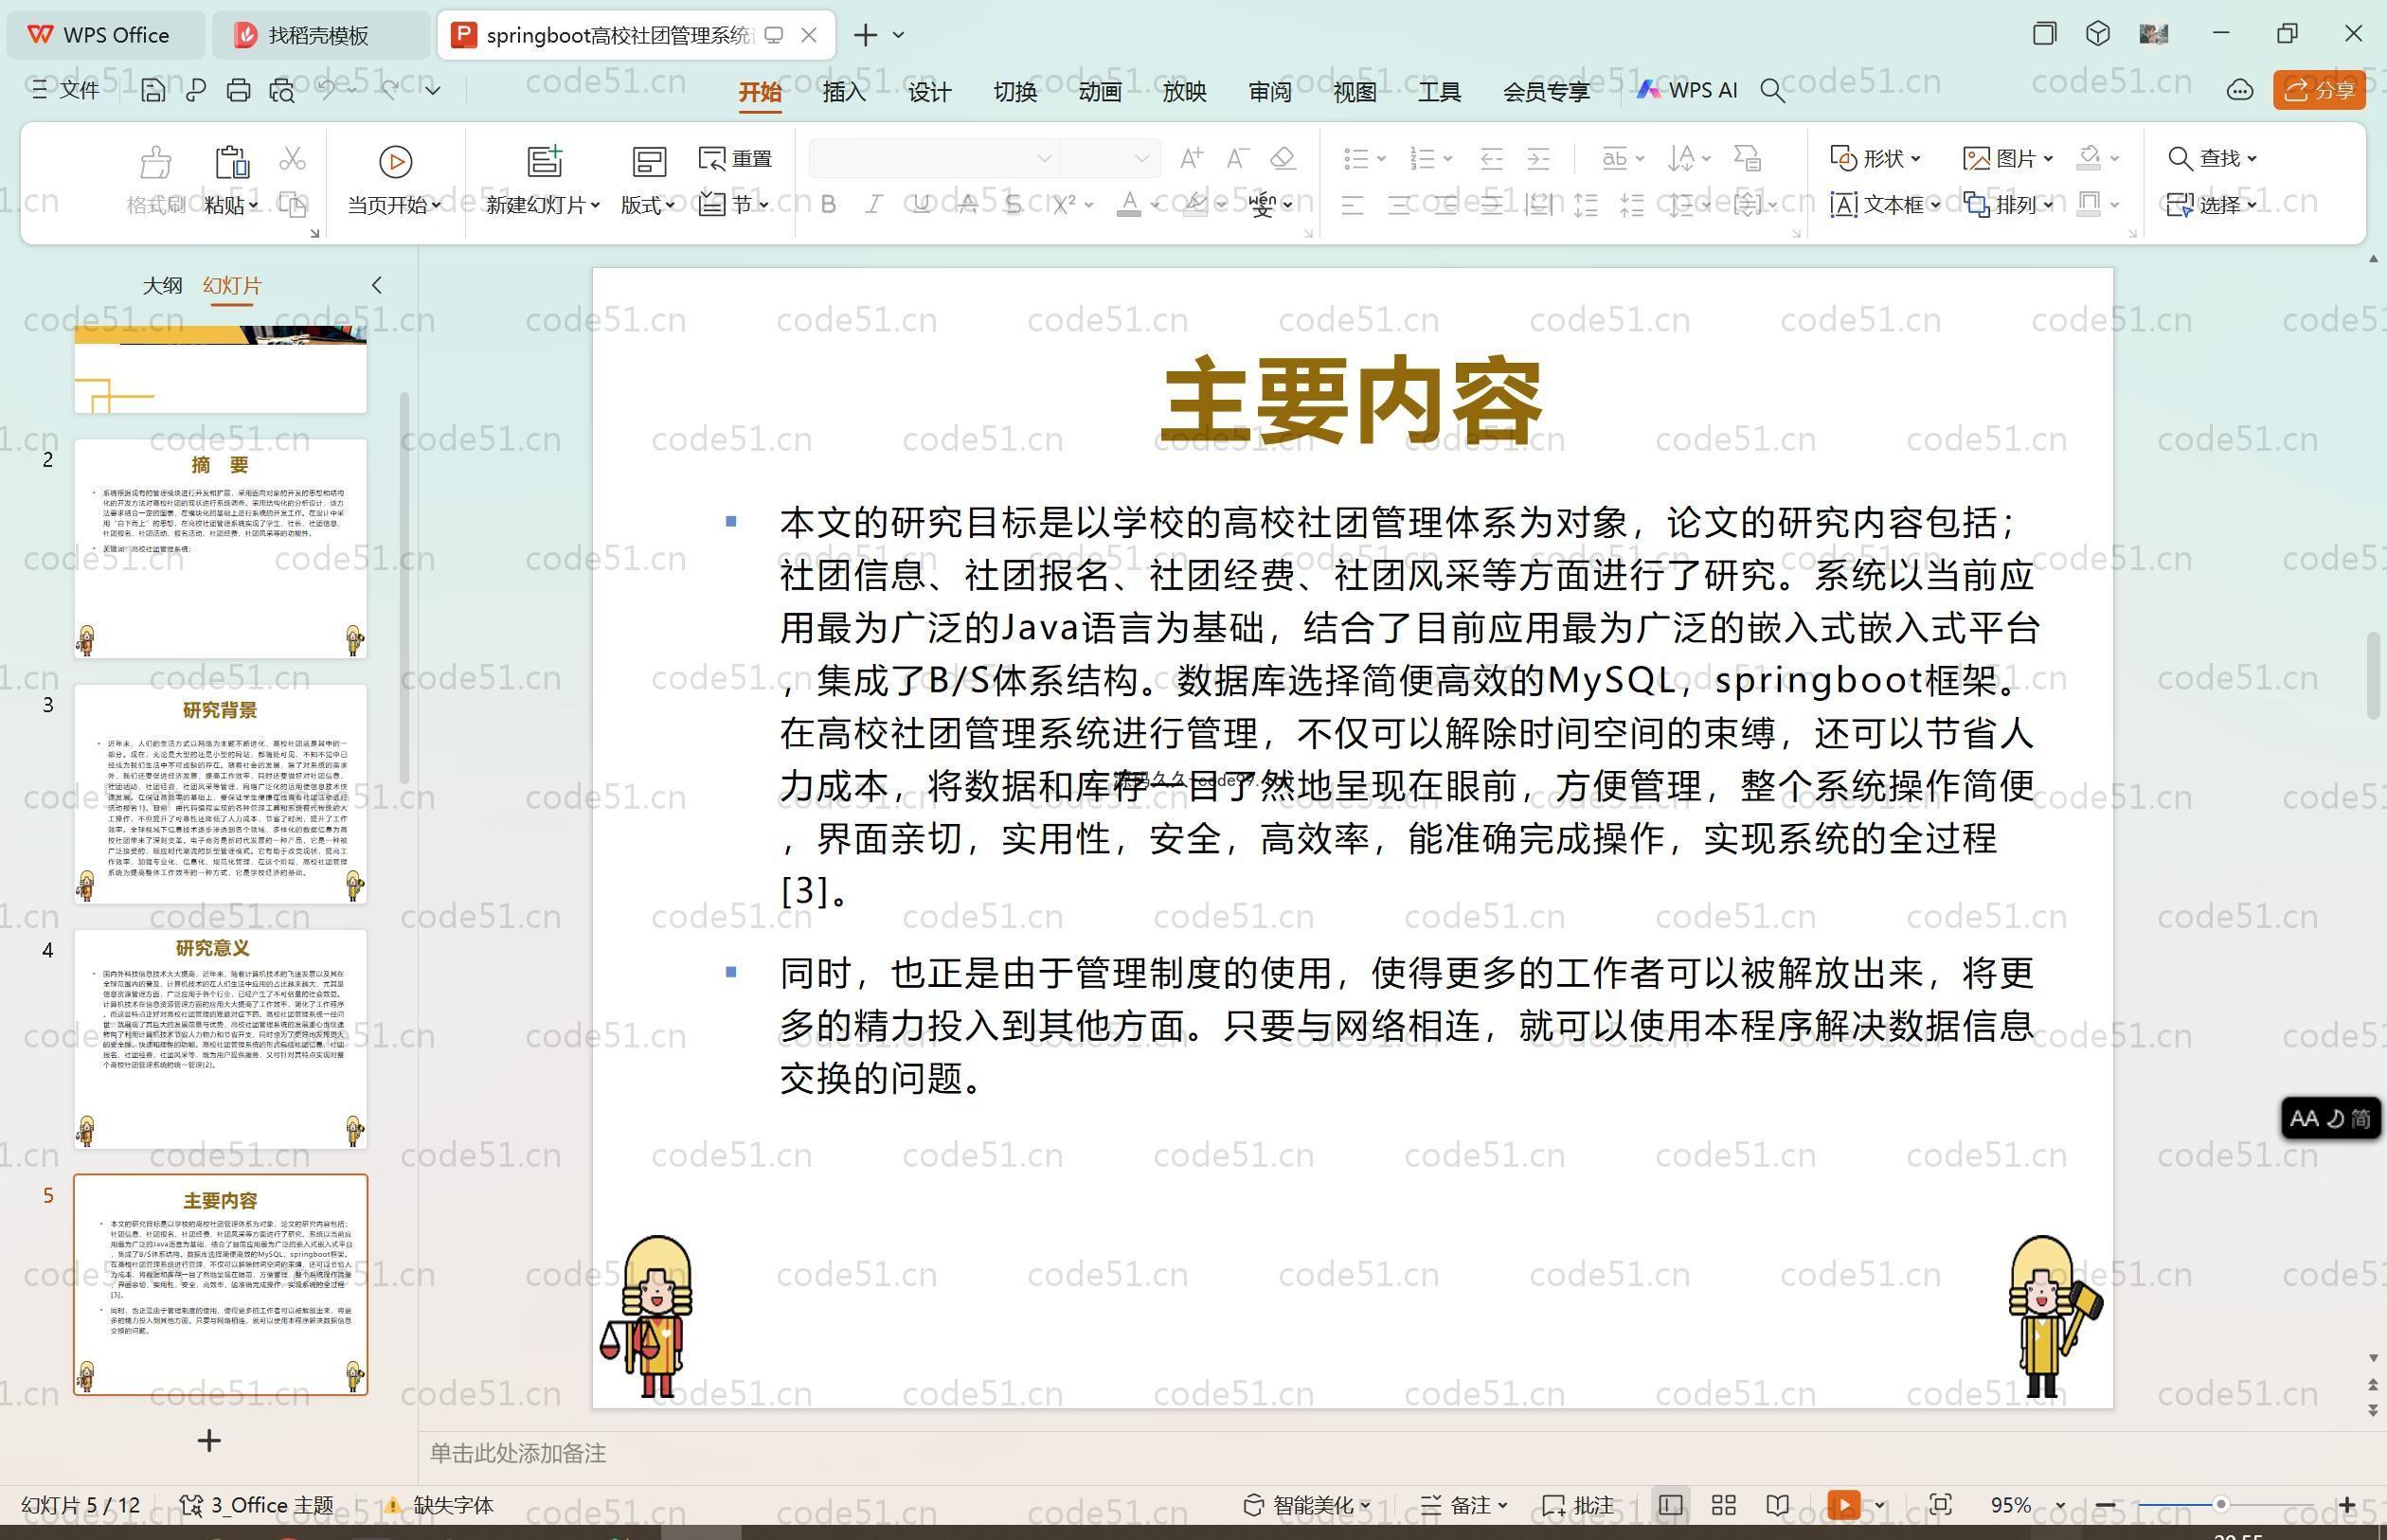This screenshot has width=2387, height=1540.
Task: Toggle text shadow S icon
Action: [x=1013, y=205]
